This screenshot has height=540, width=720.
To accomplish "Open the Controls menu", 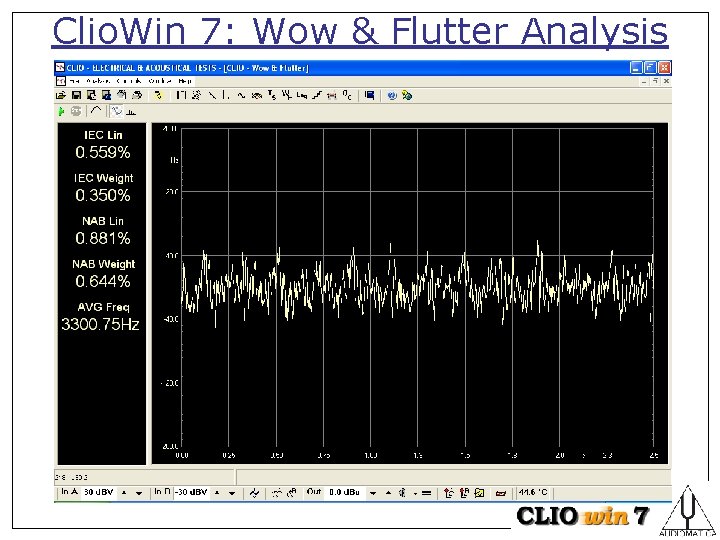I will pyautogui.click(x=129, y=81).
